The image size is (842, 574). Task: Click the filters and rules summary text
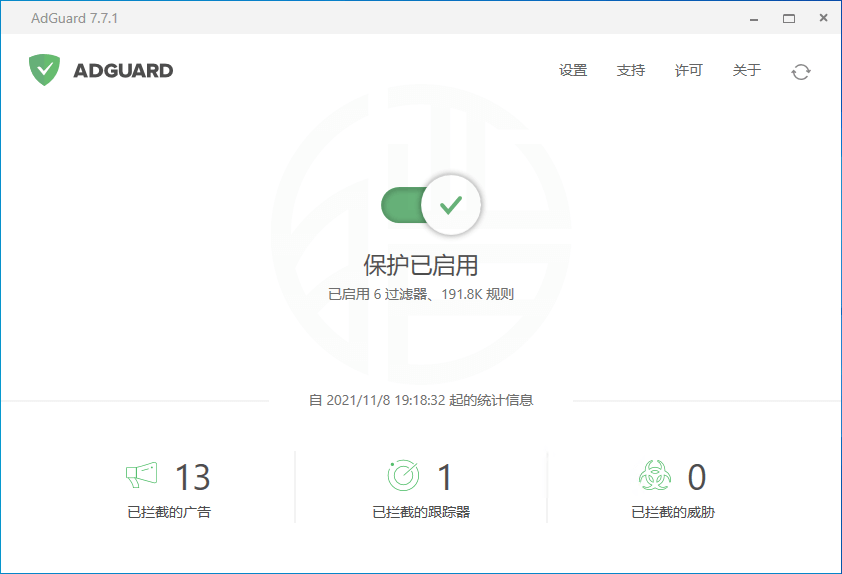click(421, 295)
